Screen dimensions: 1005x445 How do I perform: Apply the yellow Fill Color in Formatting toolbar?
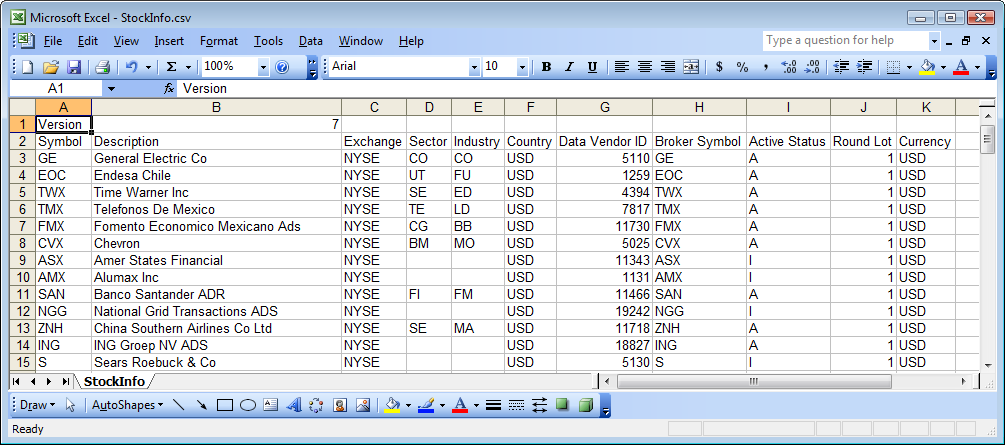927,67
